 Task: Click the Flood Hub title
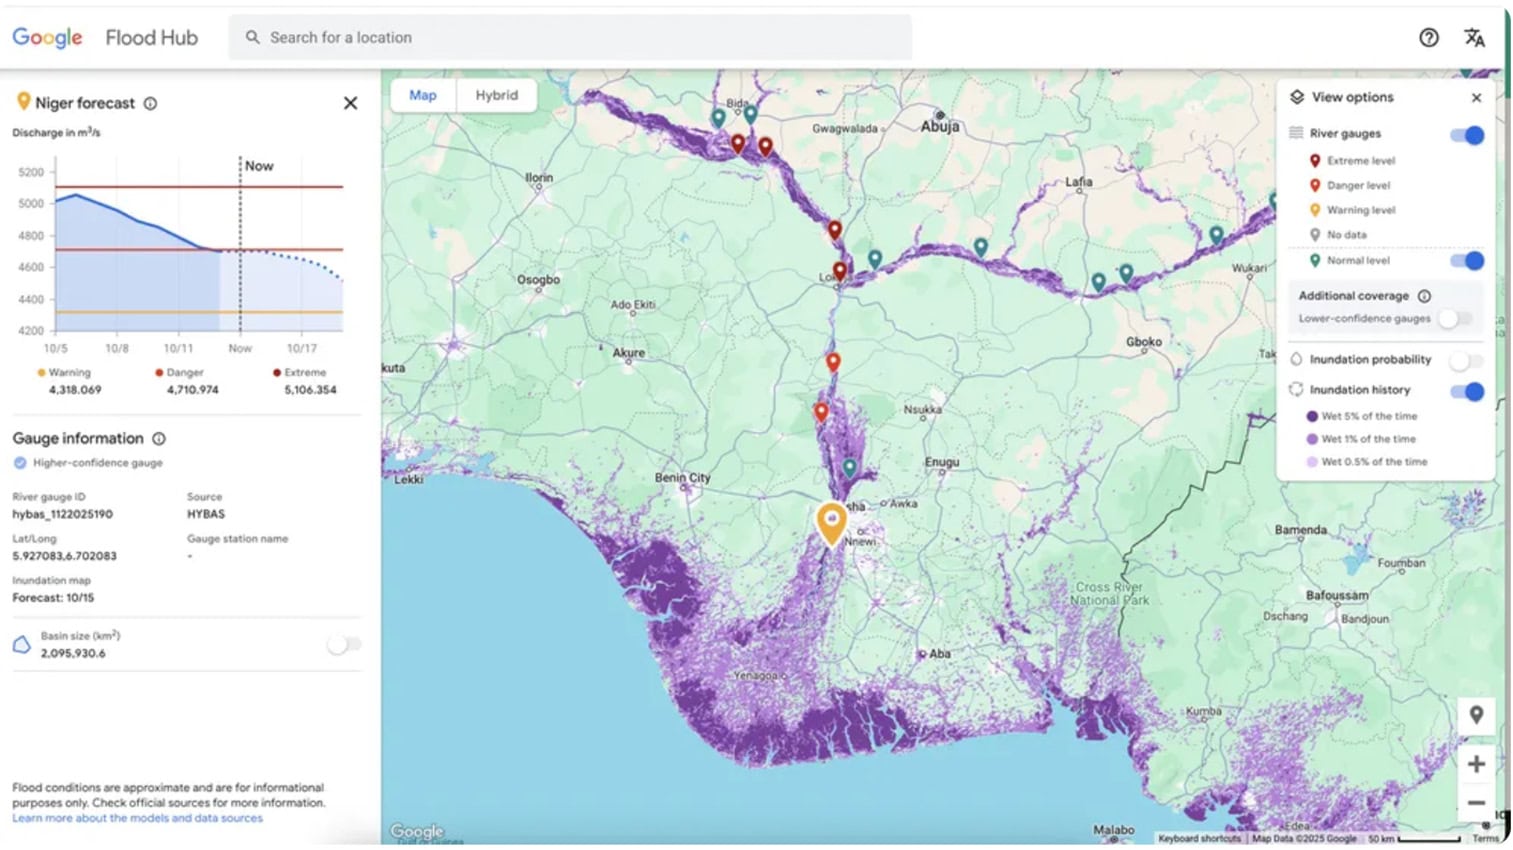click(152, 38)
